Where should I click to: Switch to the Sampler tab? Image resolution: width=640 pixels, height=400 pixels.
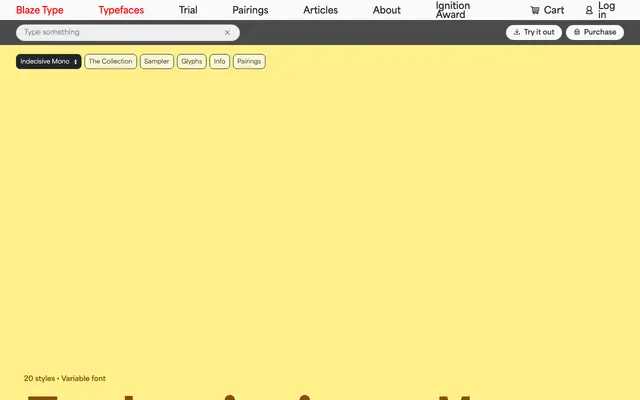point(157,62)
